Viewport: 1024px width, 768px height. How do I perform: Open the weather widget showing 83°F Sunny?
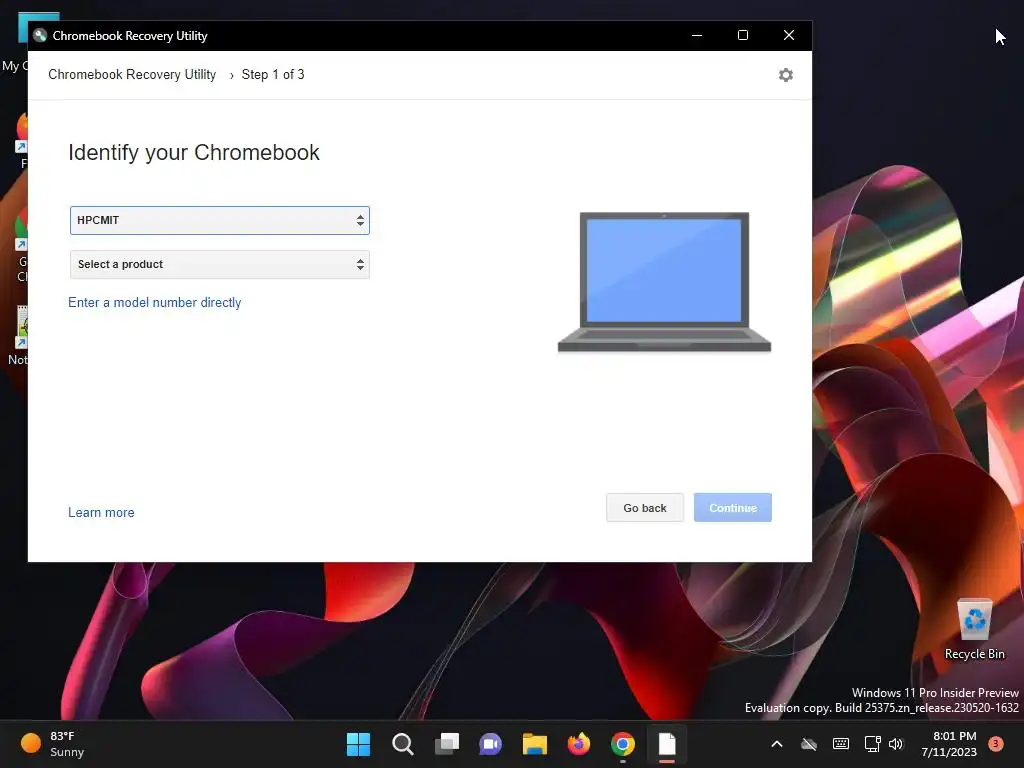coord(53,744)
